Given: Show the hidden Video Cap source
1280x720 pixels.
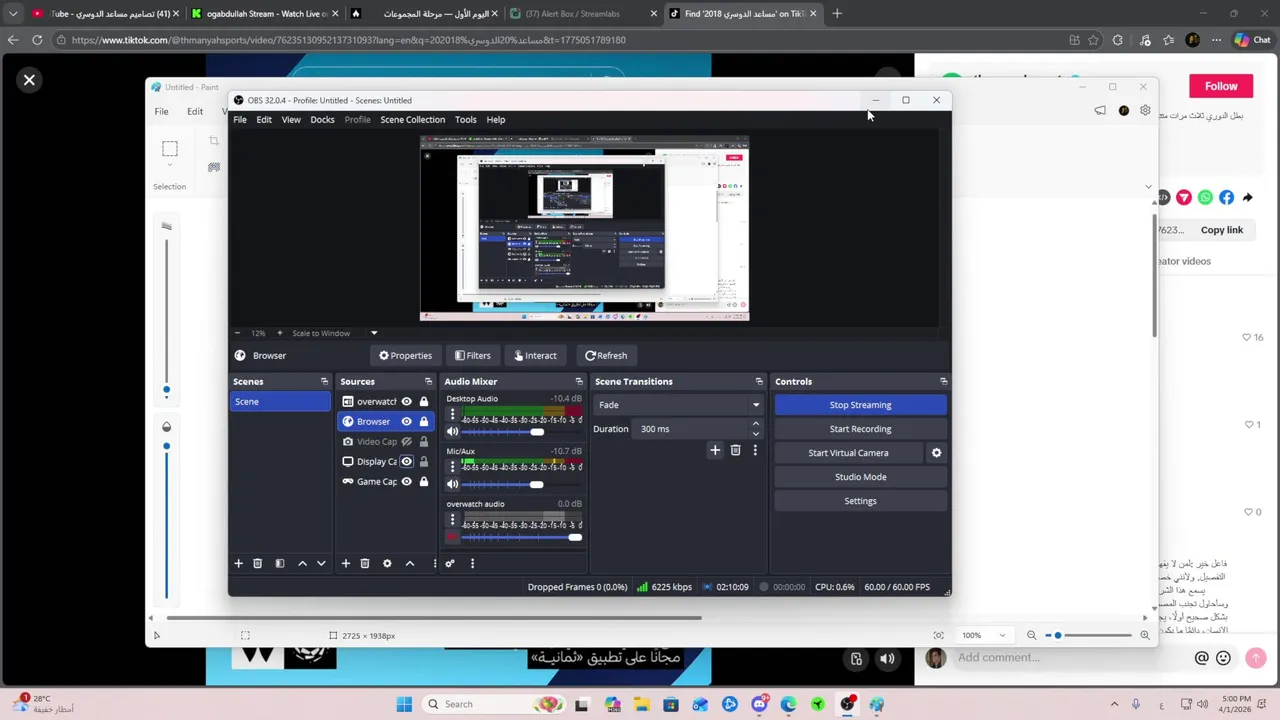Looking at the screenshot, I should click(406, 441).
